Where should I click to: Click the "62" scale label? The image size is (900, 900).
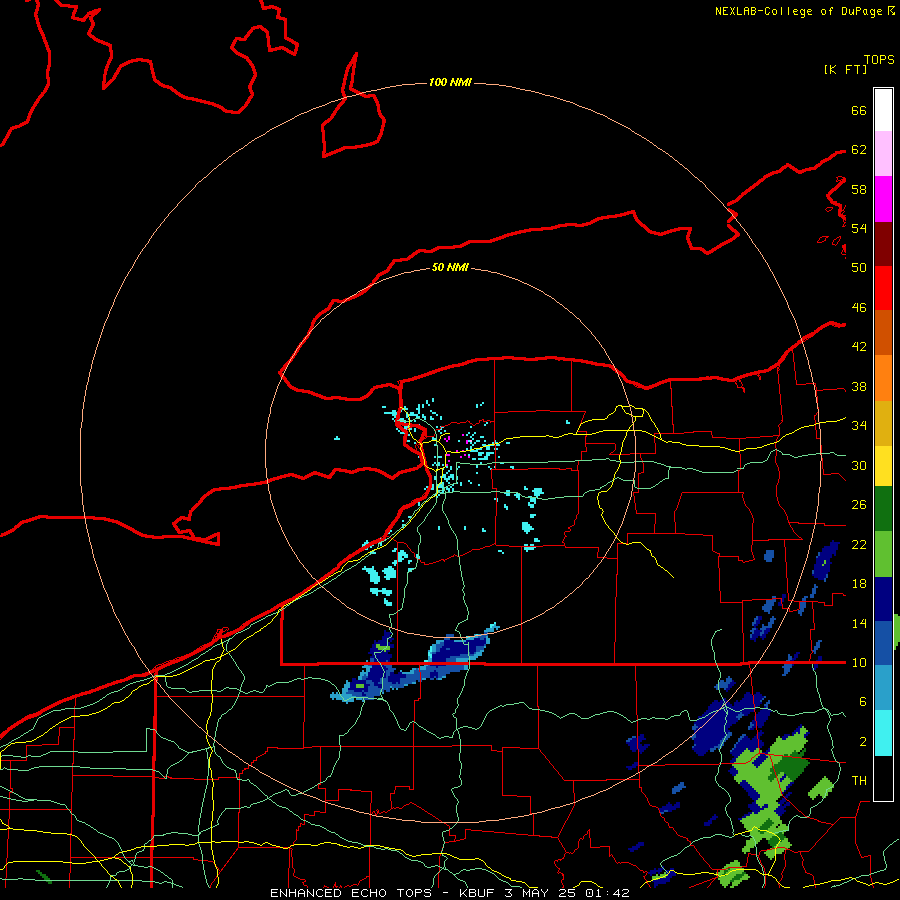pyautogui.click(x=859, y=150)
